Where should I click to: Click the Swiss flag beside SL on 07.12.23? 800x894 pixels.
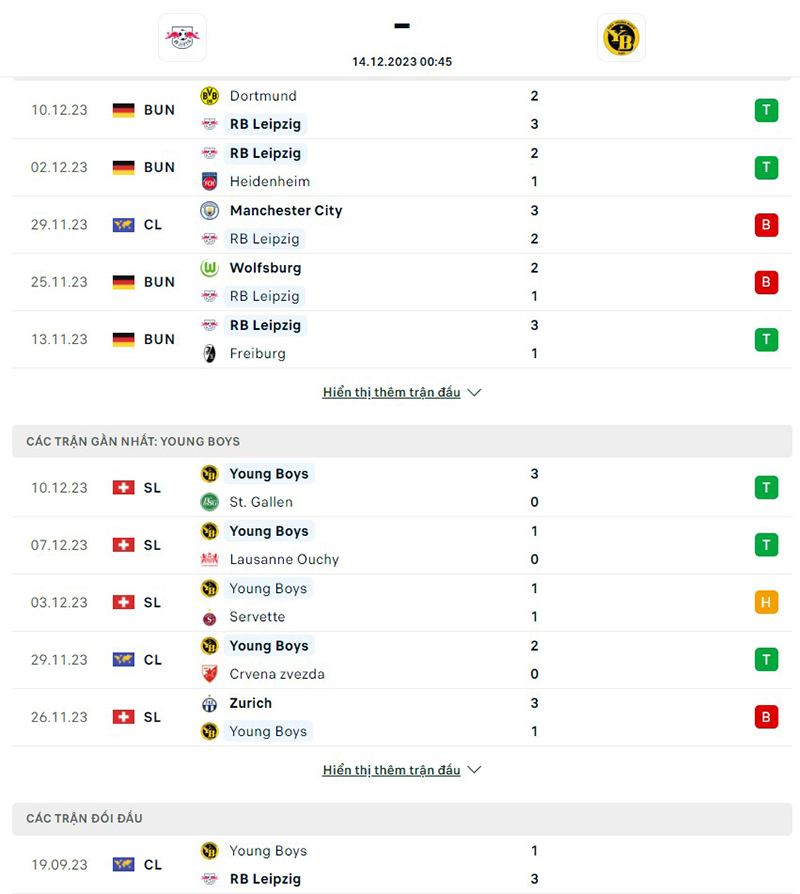point(122,545)
